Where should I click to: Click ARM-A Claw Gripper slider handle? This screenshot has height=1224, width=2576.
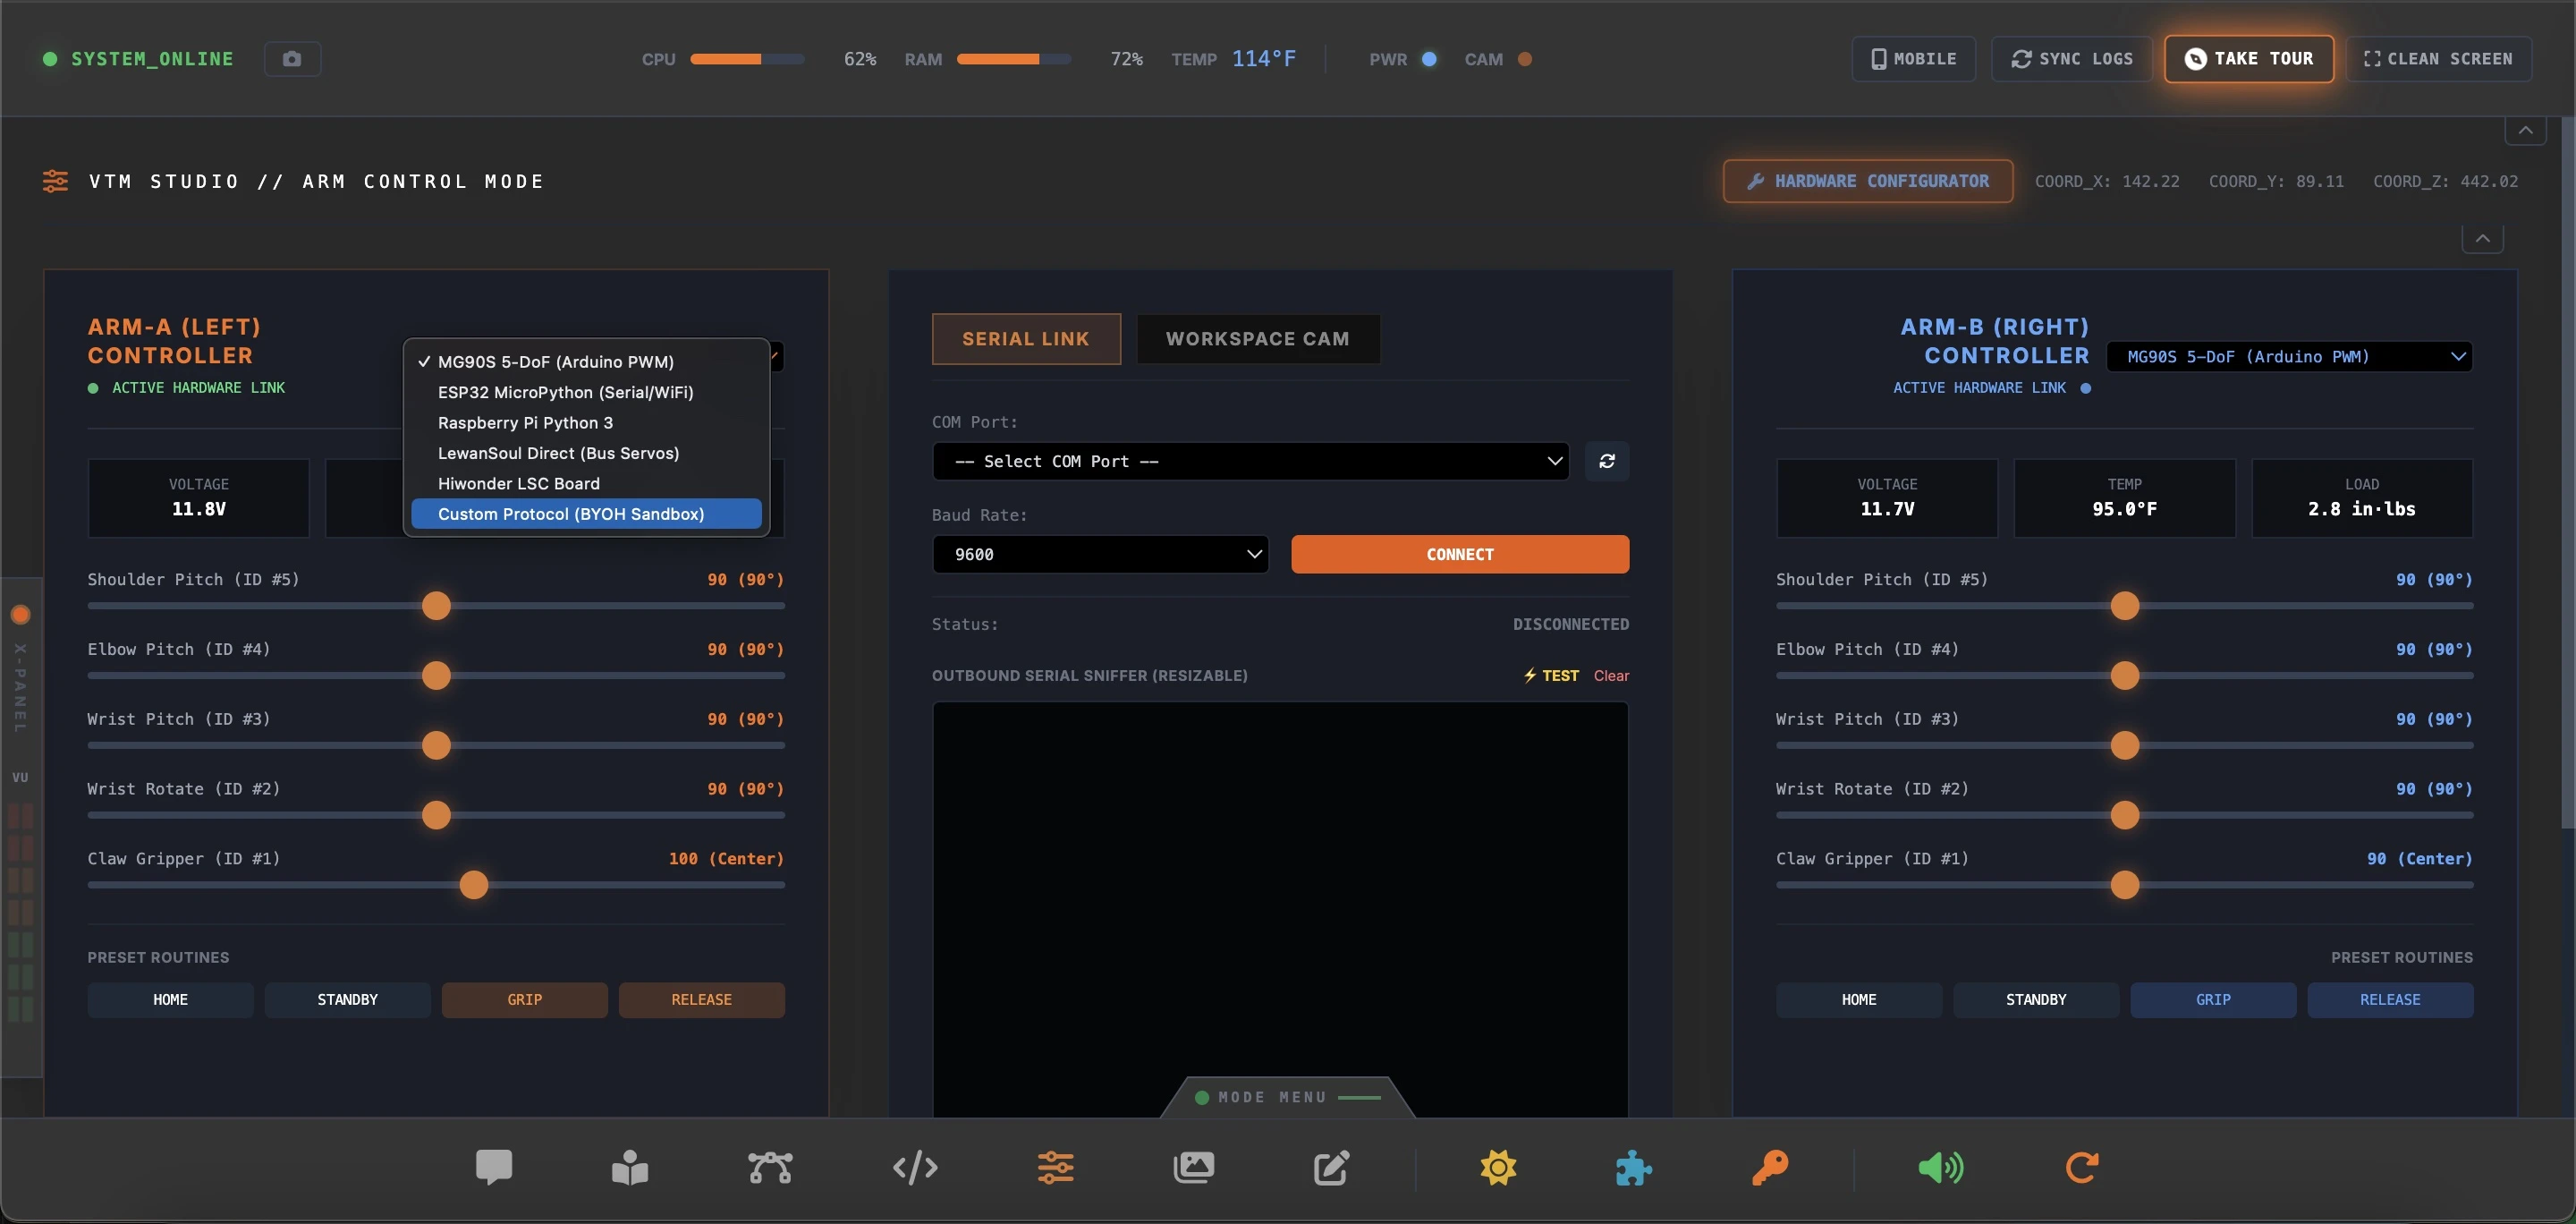474,885
